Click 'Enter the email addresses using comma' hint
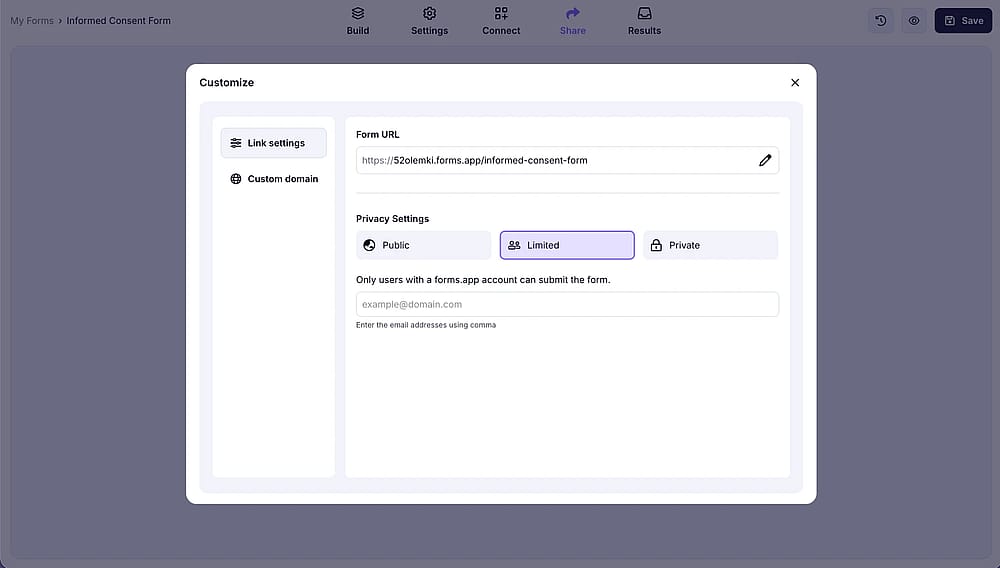Image resolution: width=1000 pixels, height=568 pixels. pos(426,325)
